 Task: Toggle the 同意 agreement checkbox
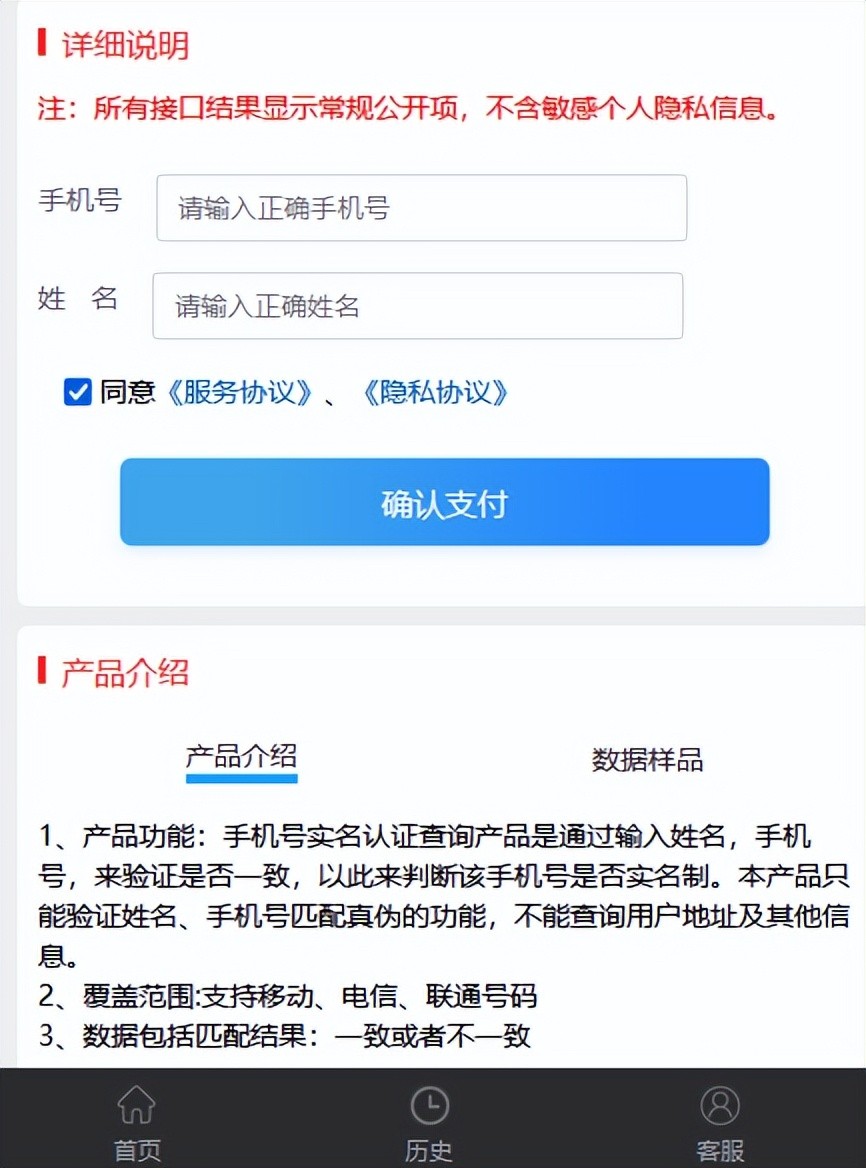77,392
